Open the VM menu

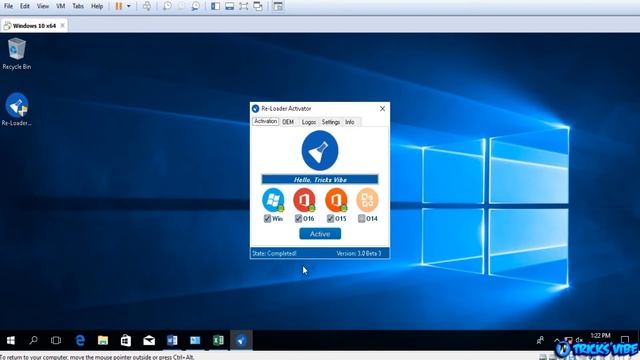(61, 6)
